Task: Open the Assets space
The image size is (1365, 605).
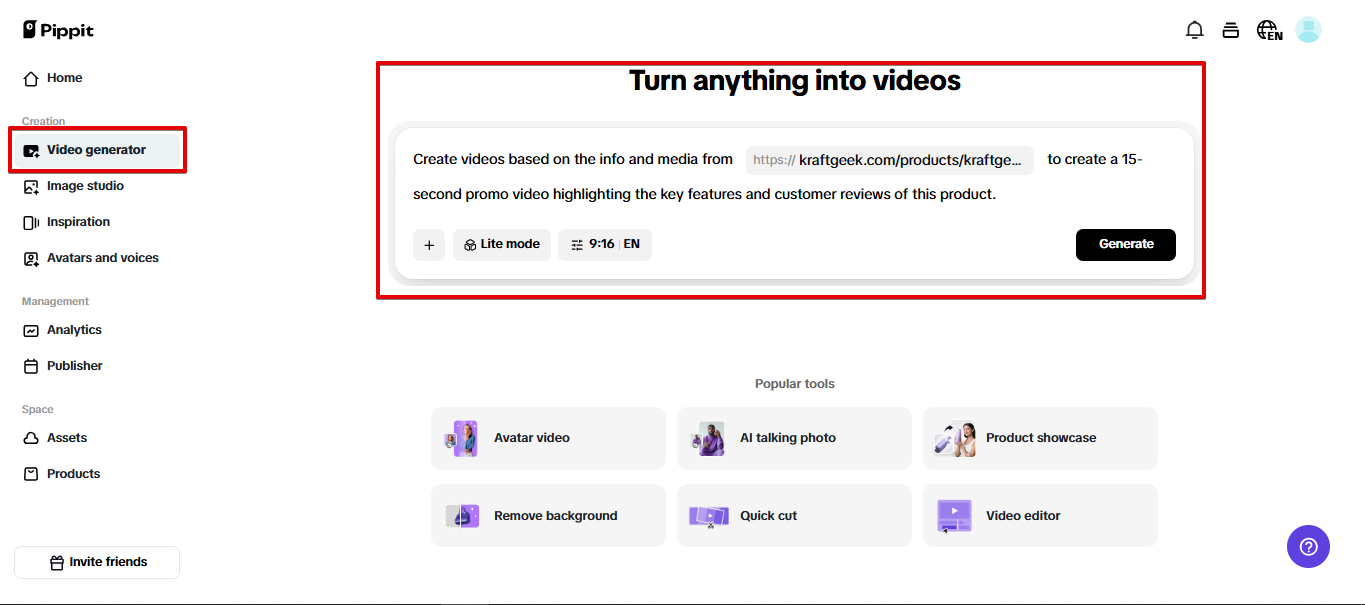Action: click(66, 437)
